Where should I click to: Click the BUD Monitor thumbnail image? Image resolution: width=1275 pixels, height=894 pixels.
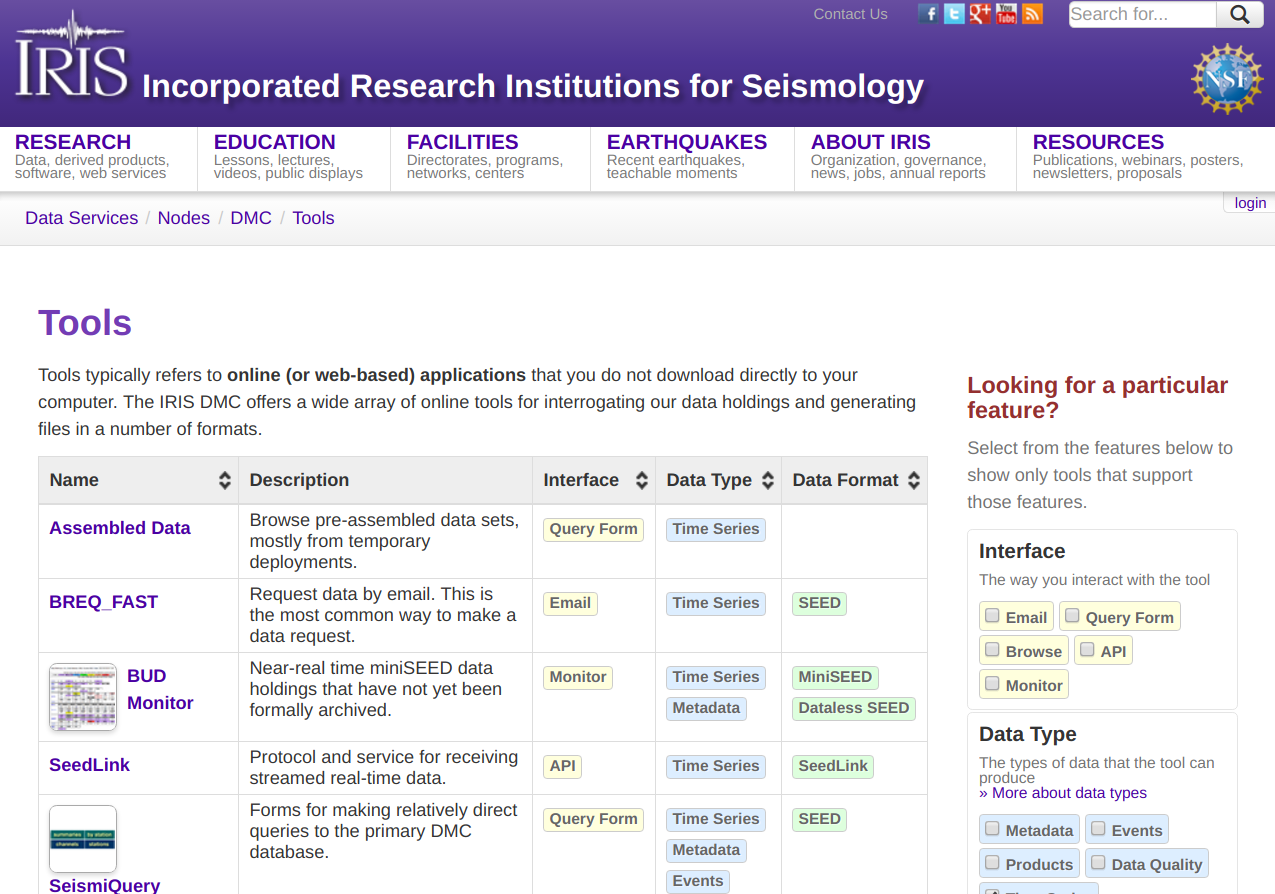[83, 696]
